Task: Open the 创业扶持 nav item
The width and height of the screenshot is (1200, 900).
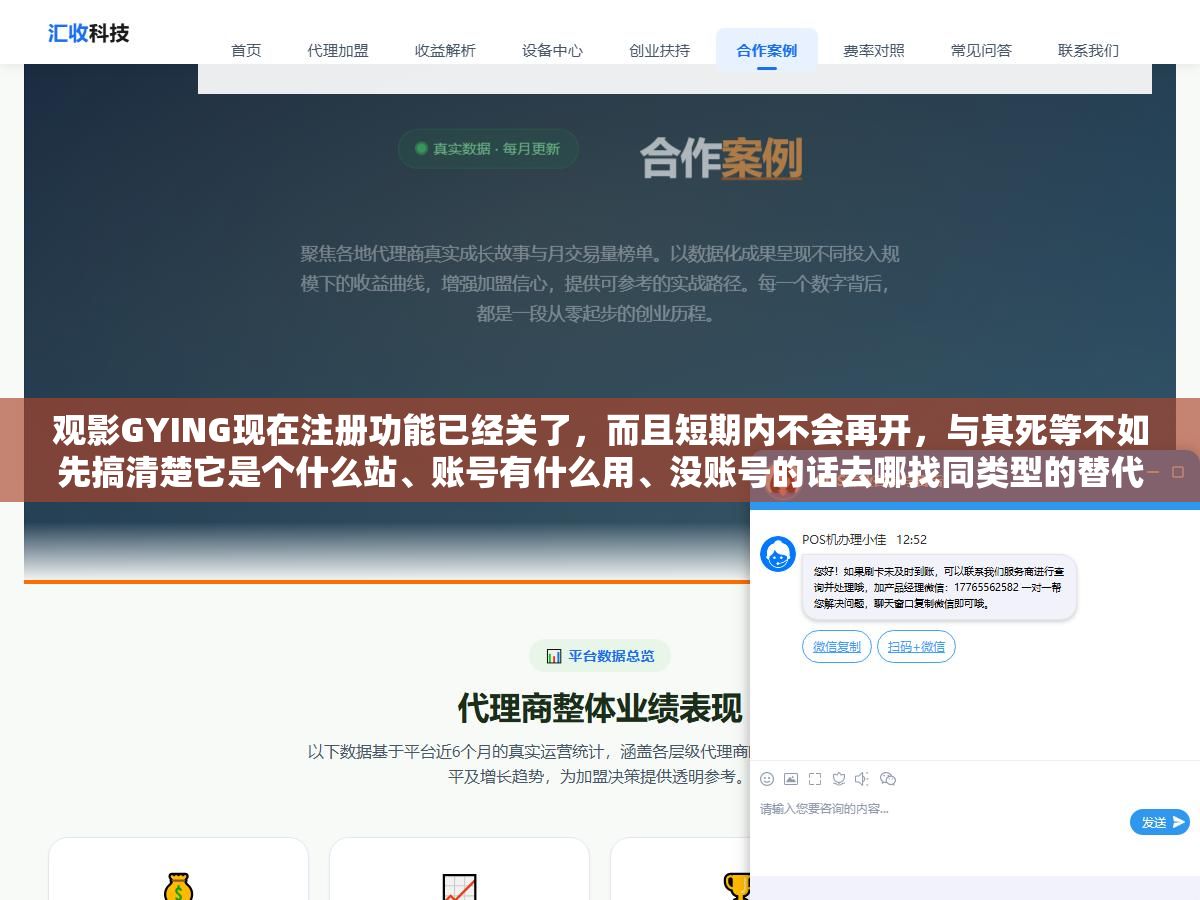Action: 659,50
